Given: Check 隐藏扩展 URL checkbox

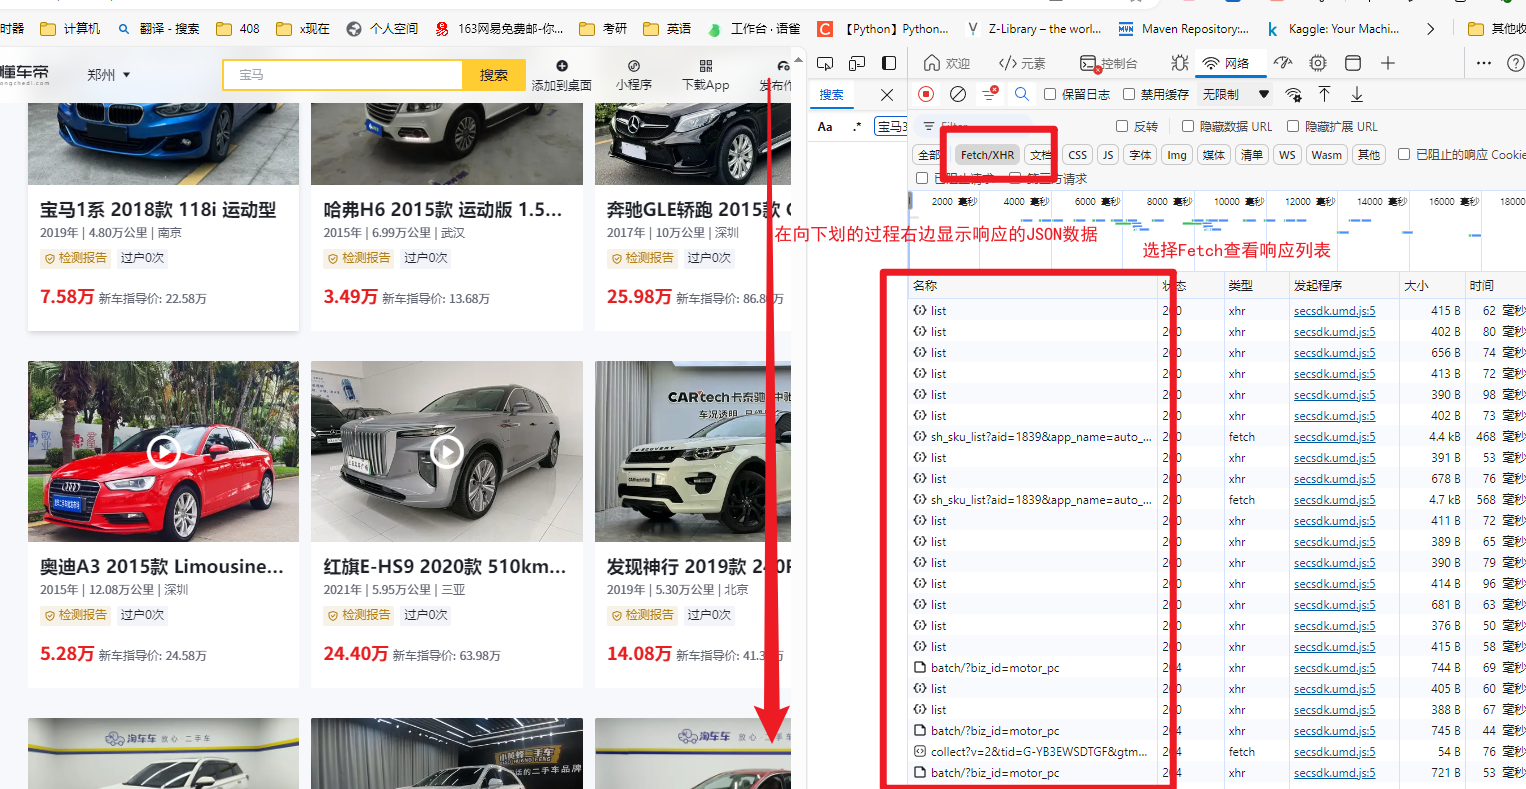Looking at the screenshot, I should 1293,126.
